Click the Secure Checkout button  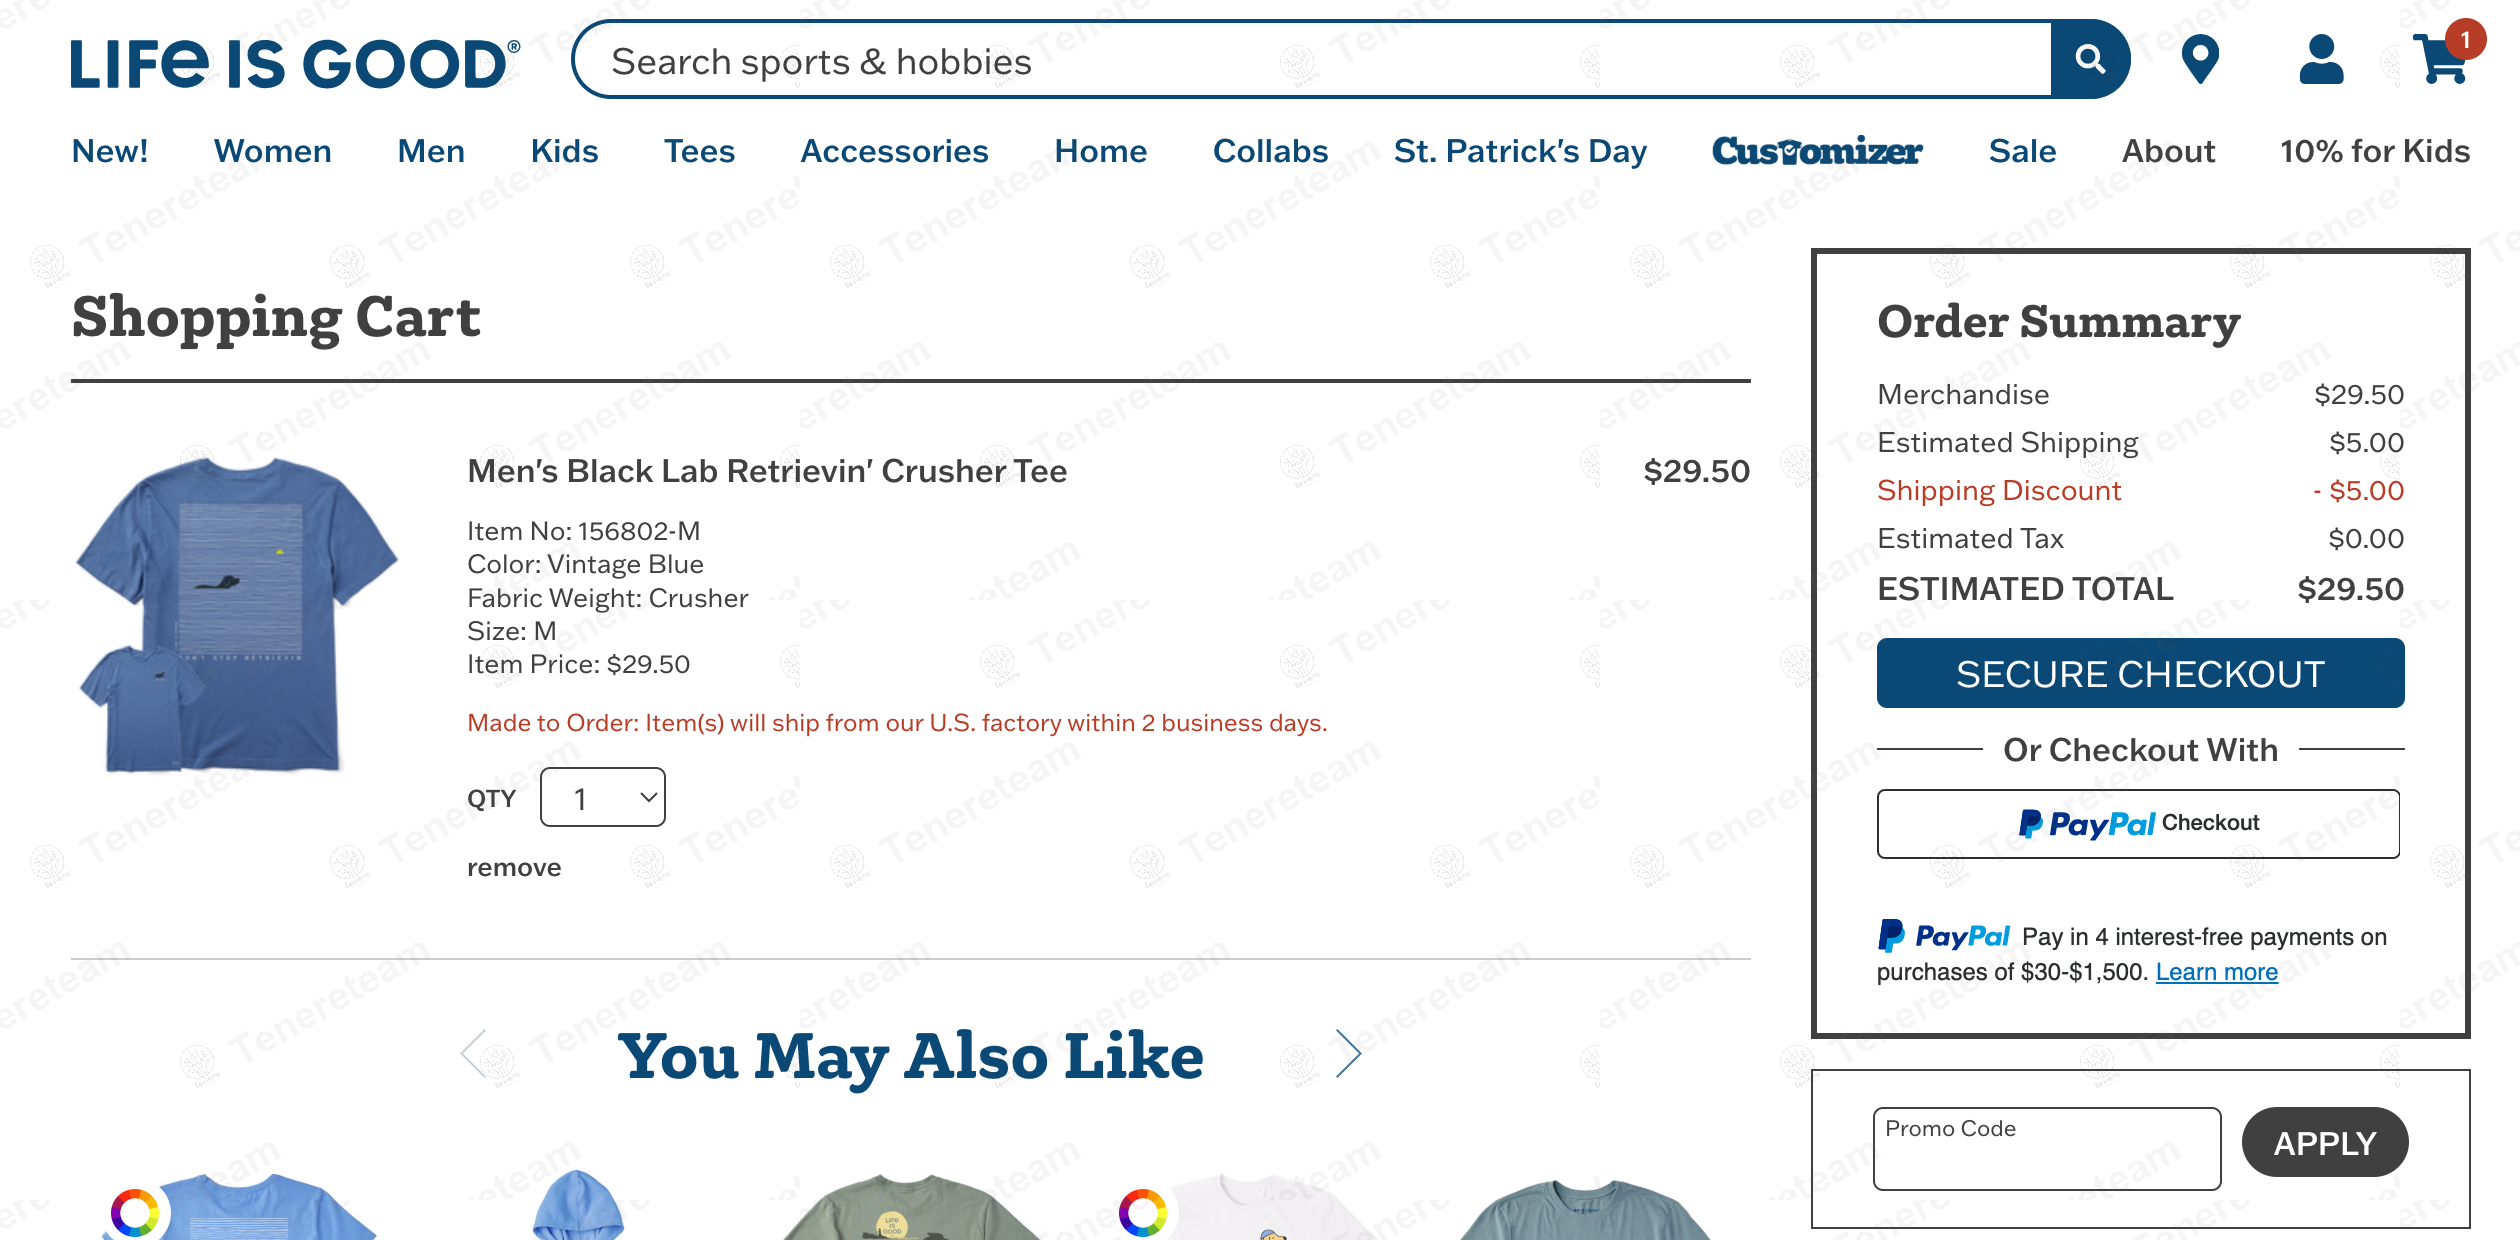pyautogui.click(x=2140, y=674)
